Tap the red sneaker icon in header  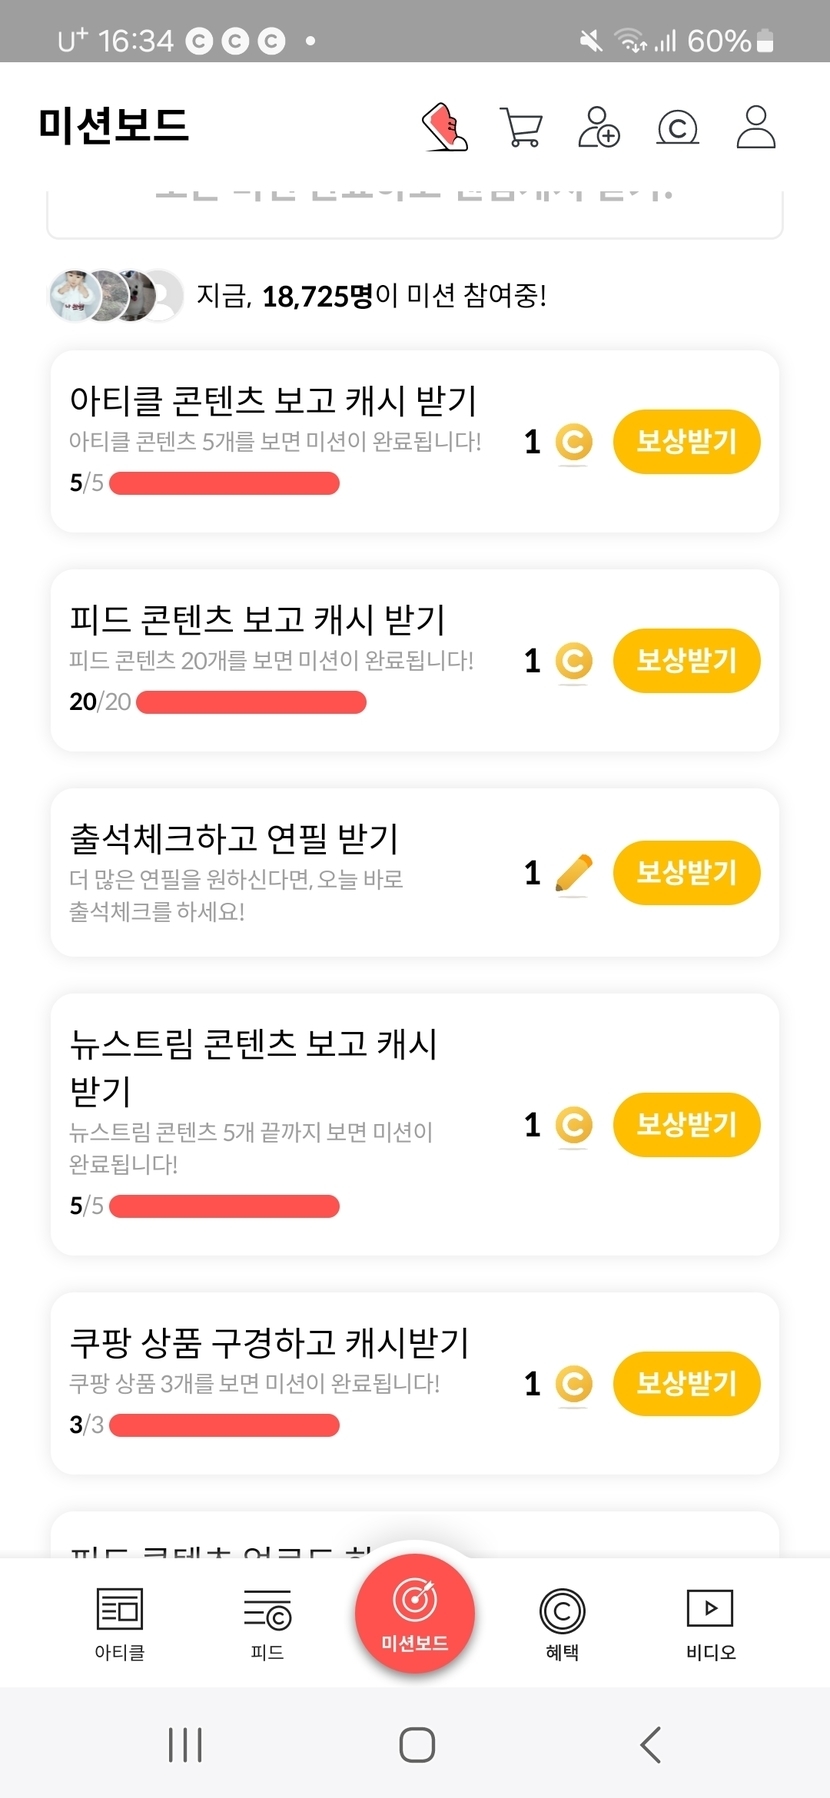click(x=446, y=127)
